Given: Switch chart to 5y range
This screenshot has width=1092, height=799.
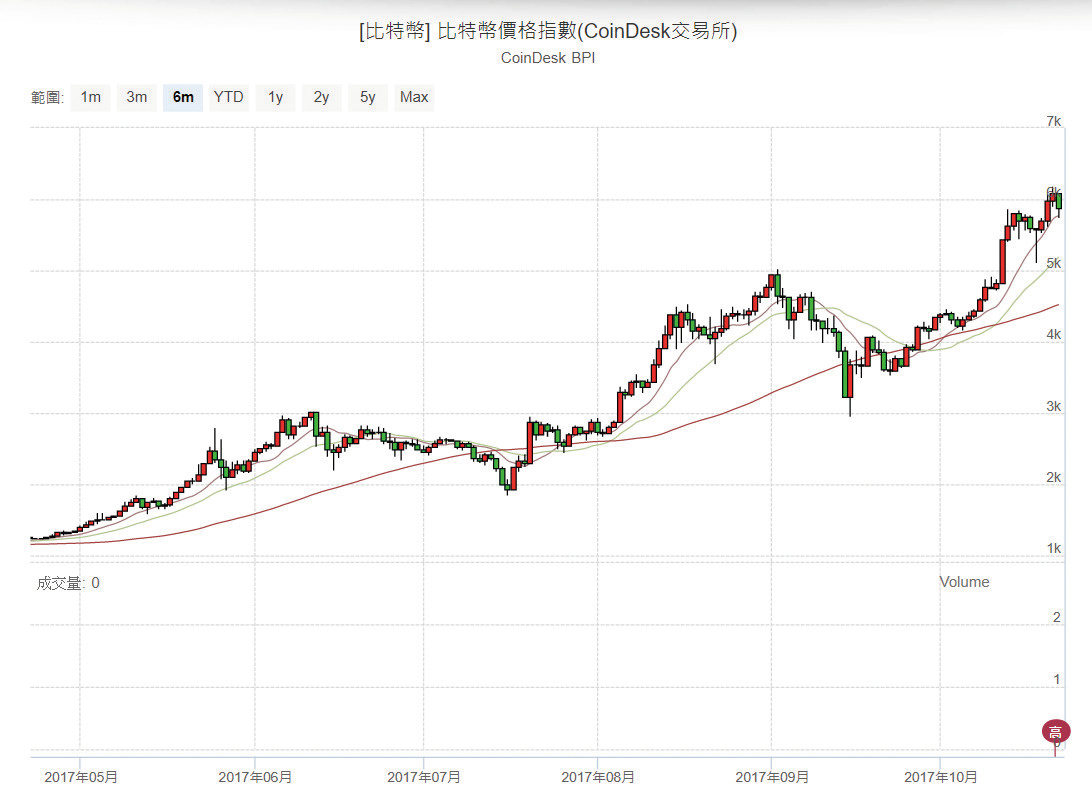Looking at the screenshot, I should (368, 97).
